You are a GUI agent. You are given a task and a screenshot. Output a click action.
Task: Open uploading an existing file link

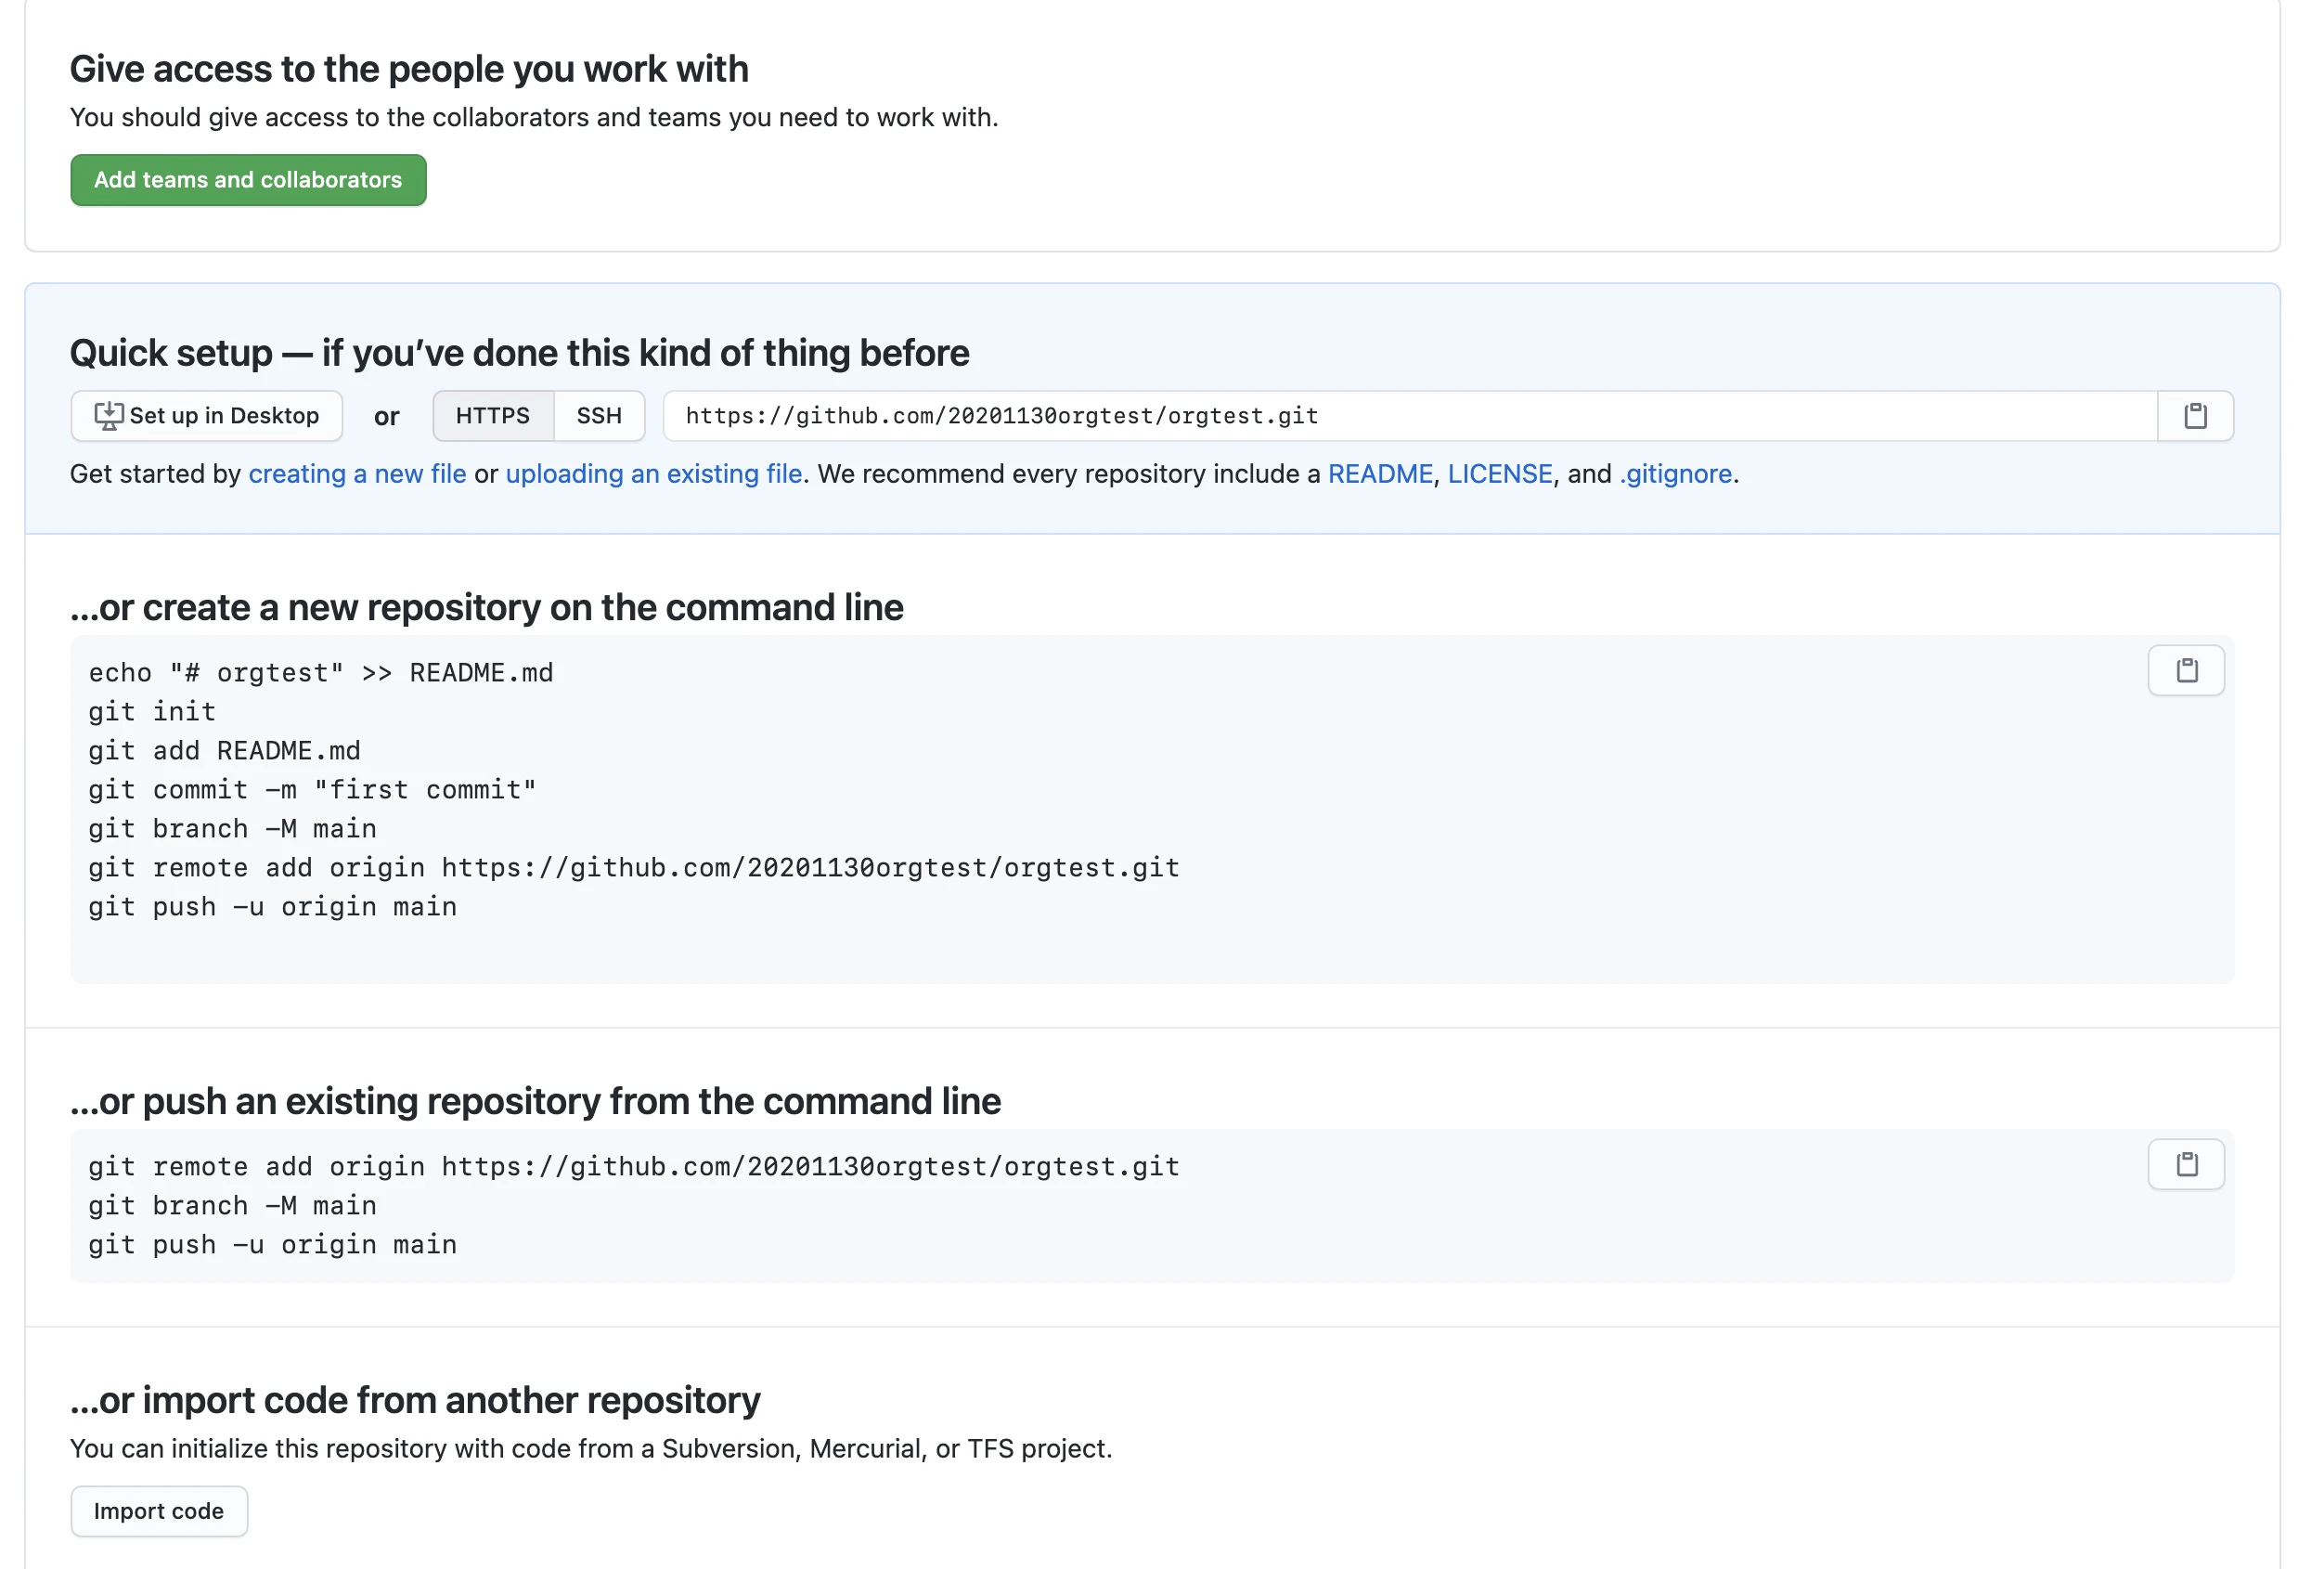click(x=654, y=474)
